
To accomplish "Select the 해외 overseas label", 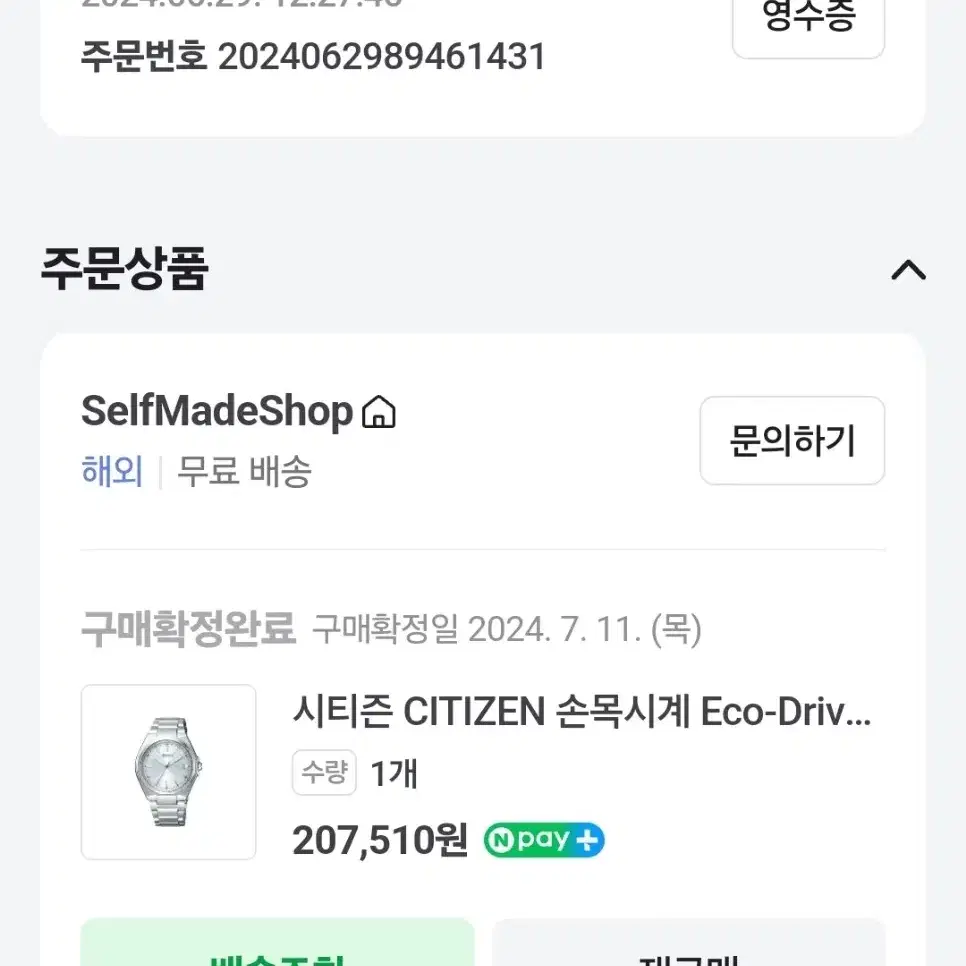I will pos(112,472).
